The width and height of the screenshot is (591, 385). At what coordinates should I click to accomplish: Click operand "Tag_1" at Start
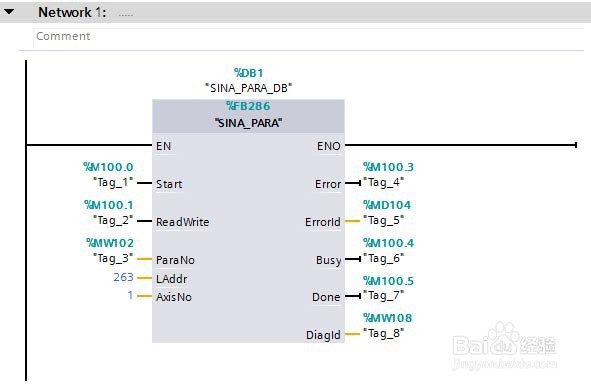113,183
